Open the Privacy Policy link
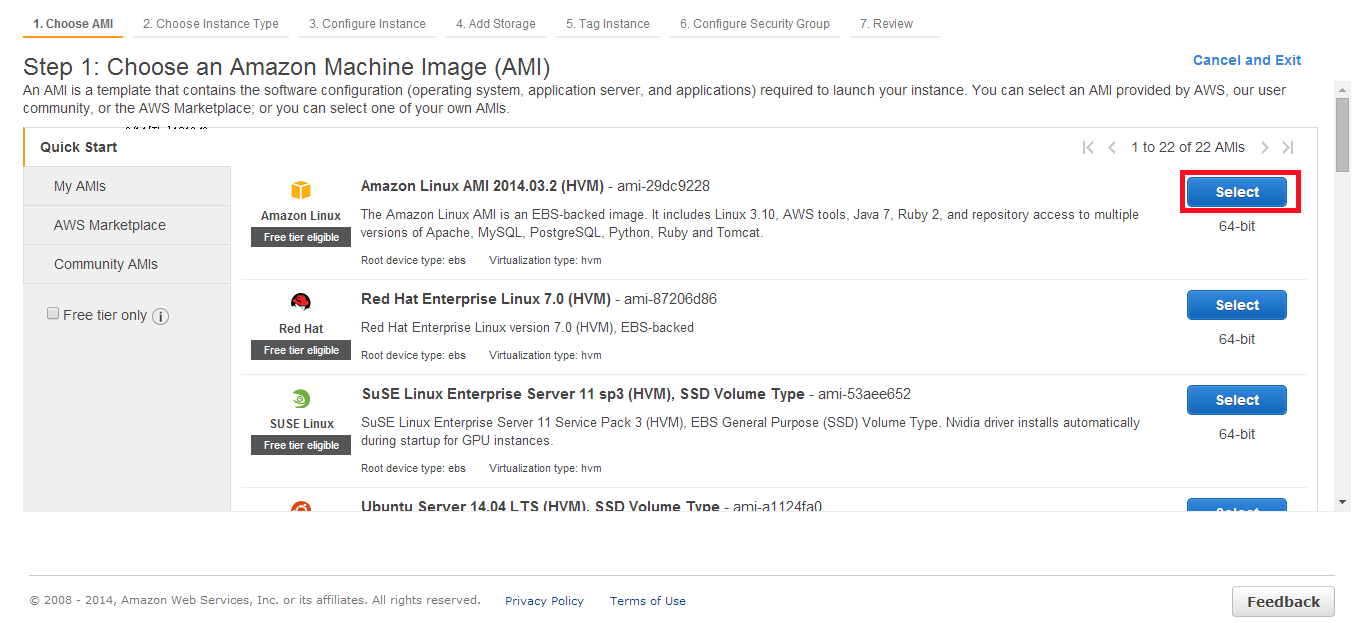The image size is (1364, 623). [544, 601]
